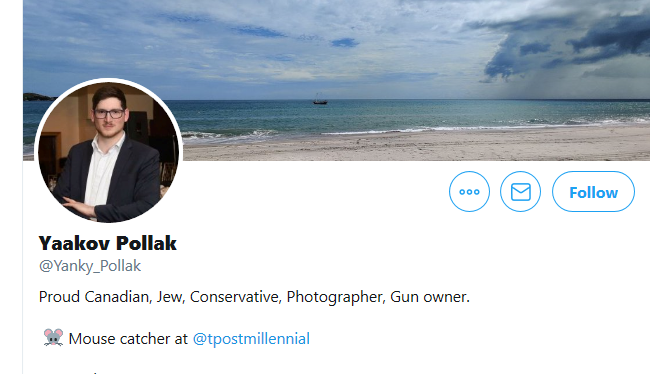The image size is (650, 374).
Task: Select the Yaakov Pollak display name
Action: click(108, 243)
